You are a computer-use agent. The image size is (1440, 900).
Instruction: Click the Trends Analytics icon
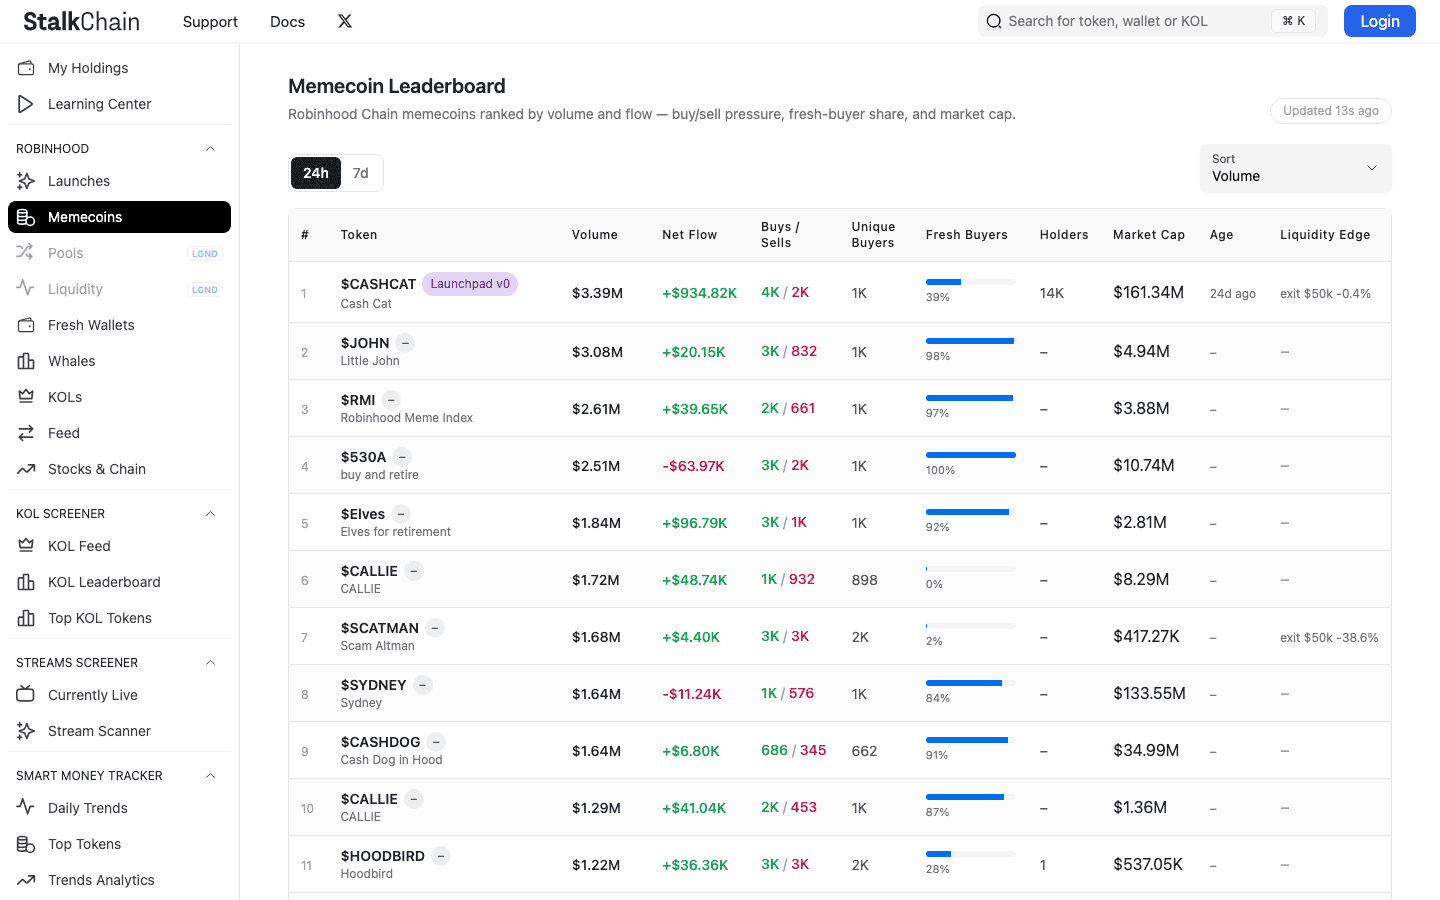pos(26,880)
